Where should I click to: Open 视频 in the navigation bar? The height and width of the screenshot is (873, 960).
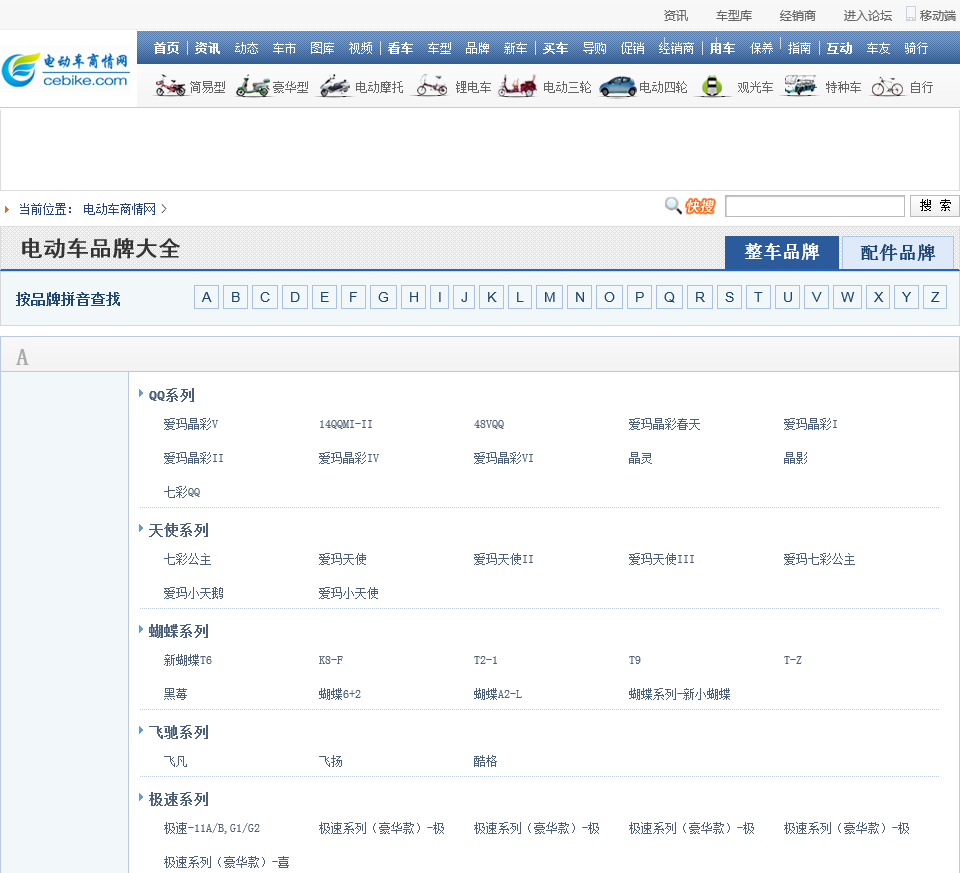click(x=361, y=48)
